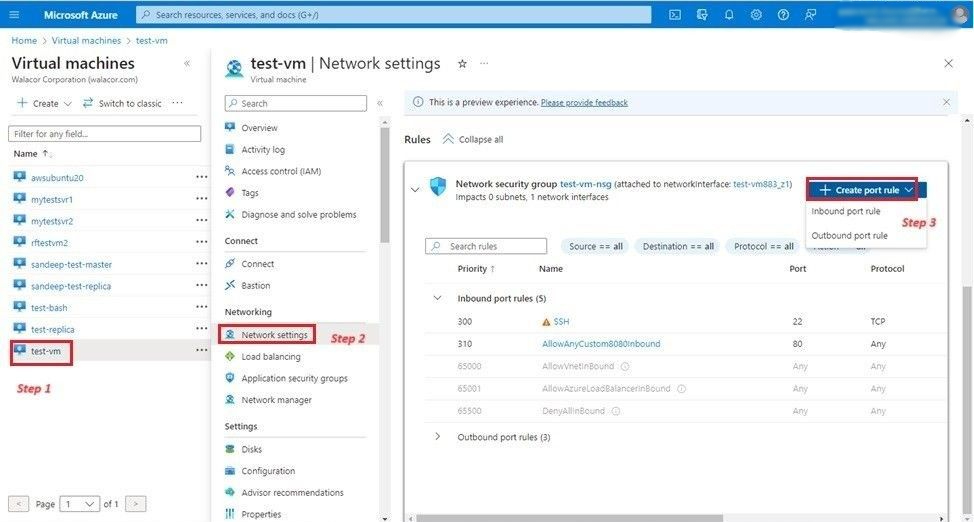Open portal settings gear
Image resolution: width=974 pixels, height=522 pixels.
(x=756, y=15)
